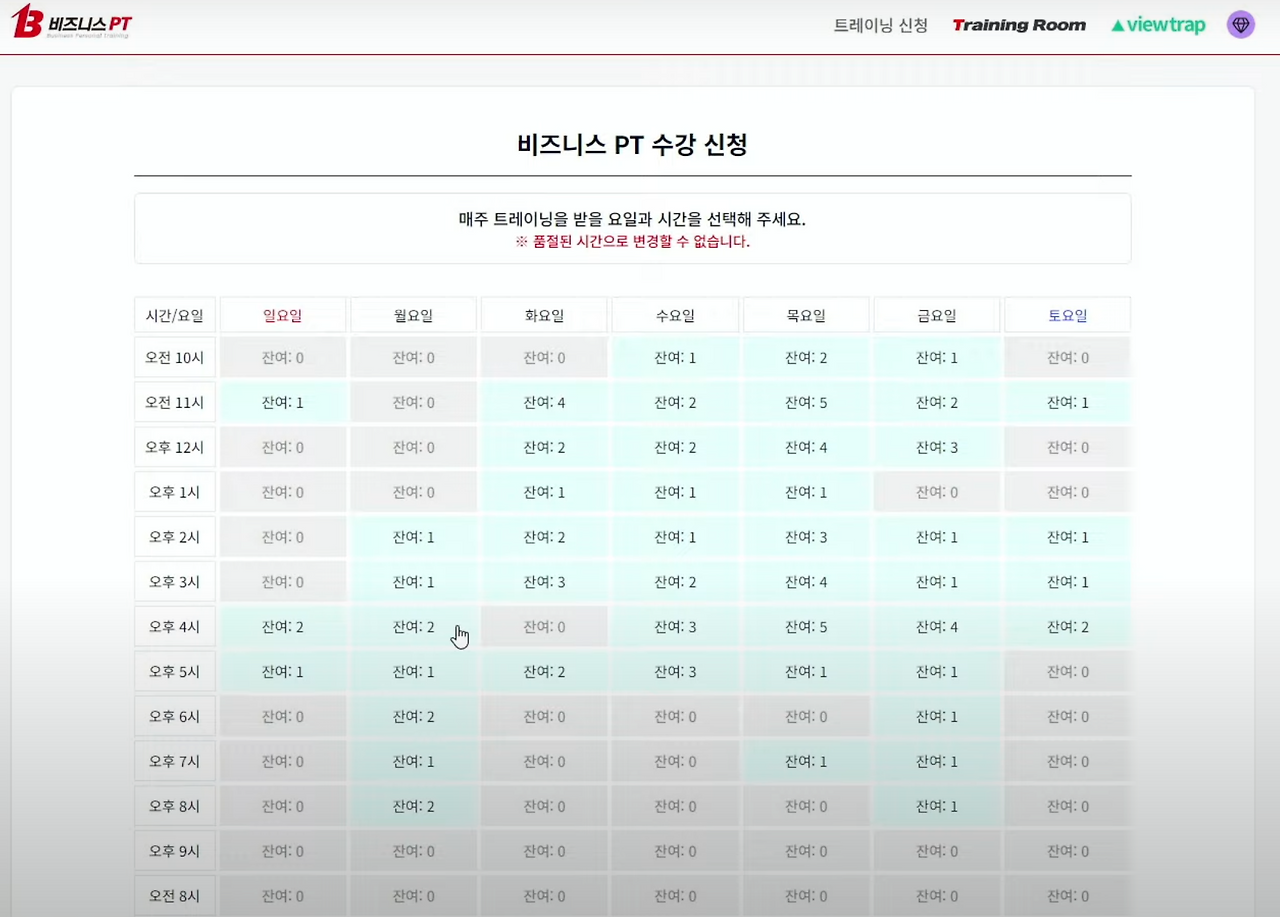
Task: Choose 월요일 오후 4시 slot
Action: [x=413, y=627]
